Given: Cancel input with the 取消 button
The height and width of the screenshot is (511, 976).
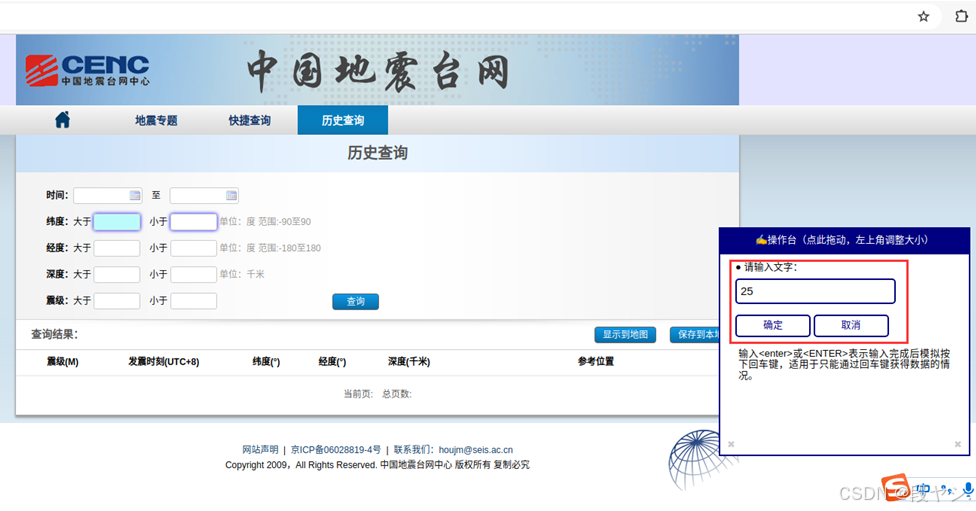Looking at the screenshot, I should (851, 325).
